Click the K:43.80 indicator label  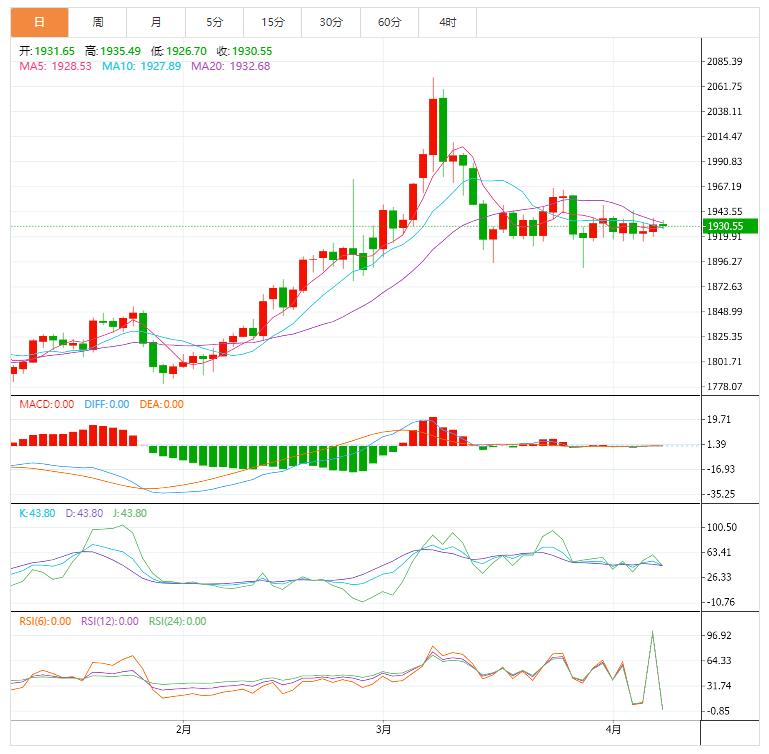(x=37, y=513)
